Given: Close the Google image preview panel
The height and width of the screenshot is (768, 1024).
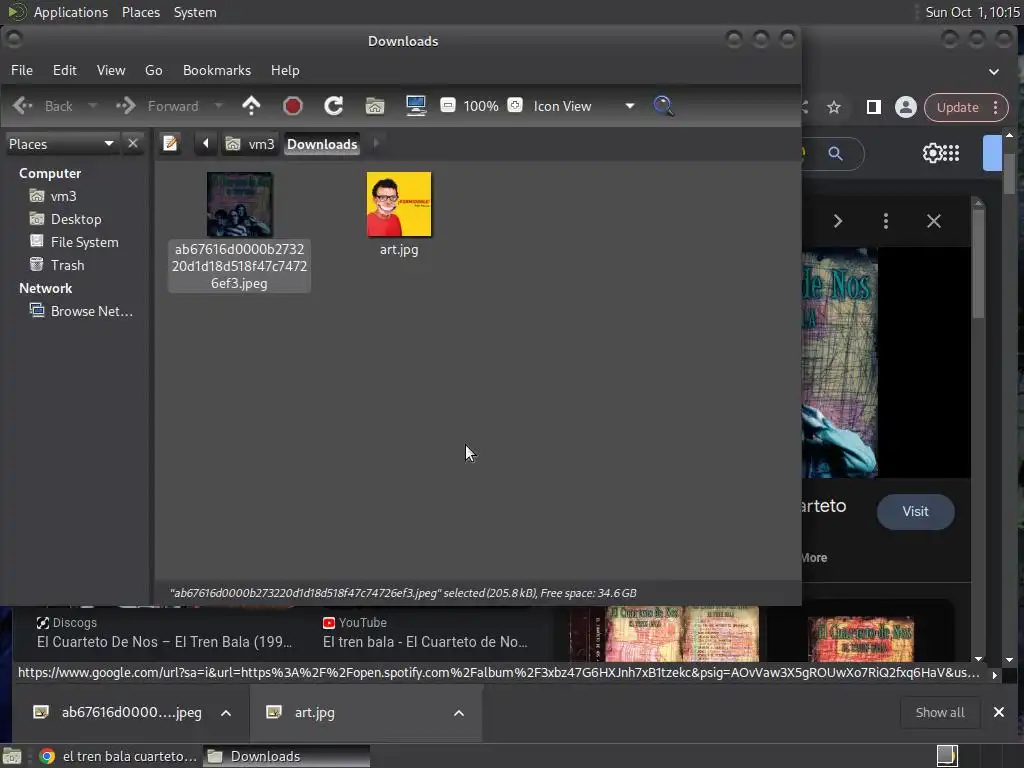Looking at the screenshot, I should point(934,221).
